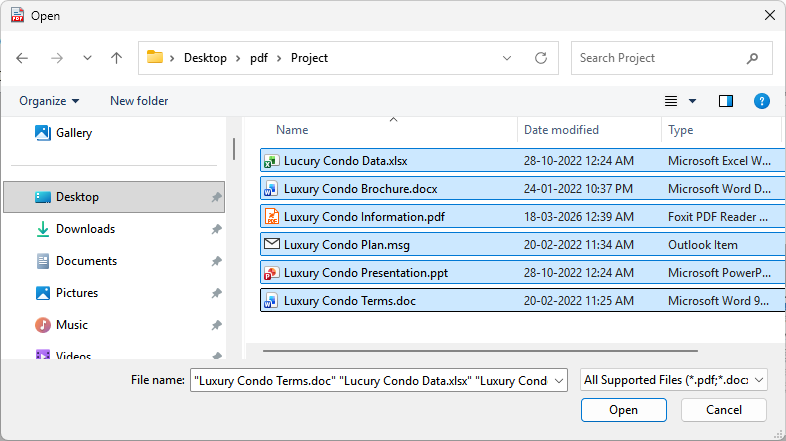Refresh the Project folder listing
This screenshot has height=441, width=786.
(541, 58)
